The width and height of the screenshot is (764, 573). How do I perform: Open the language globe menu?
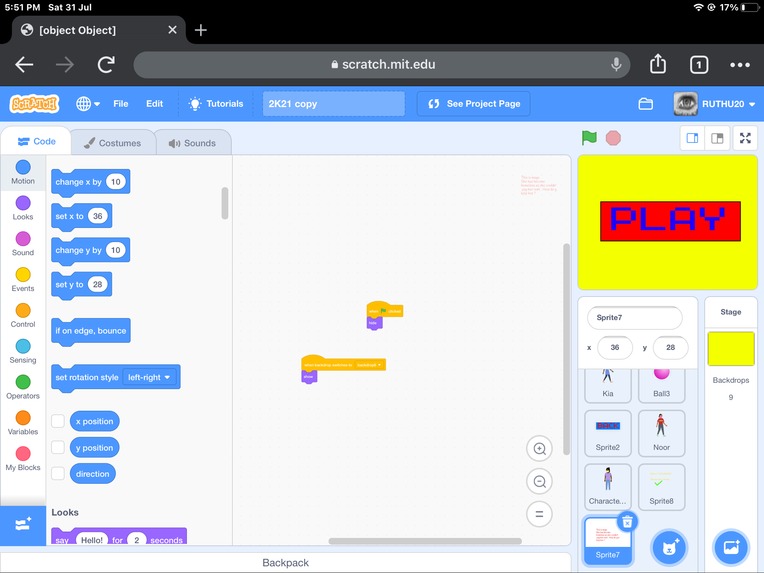88,104
